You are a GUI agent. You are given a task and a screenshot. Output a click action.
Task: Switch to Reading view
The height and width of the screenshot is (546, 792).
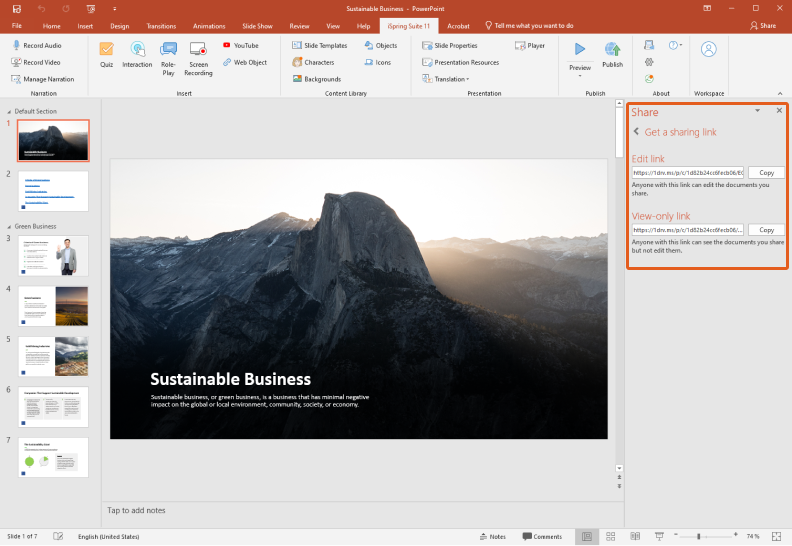[x=635, y=536]
